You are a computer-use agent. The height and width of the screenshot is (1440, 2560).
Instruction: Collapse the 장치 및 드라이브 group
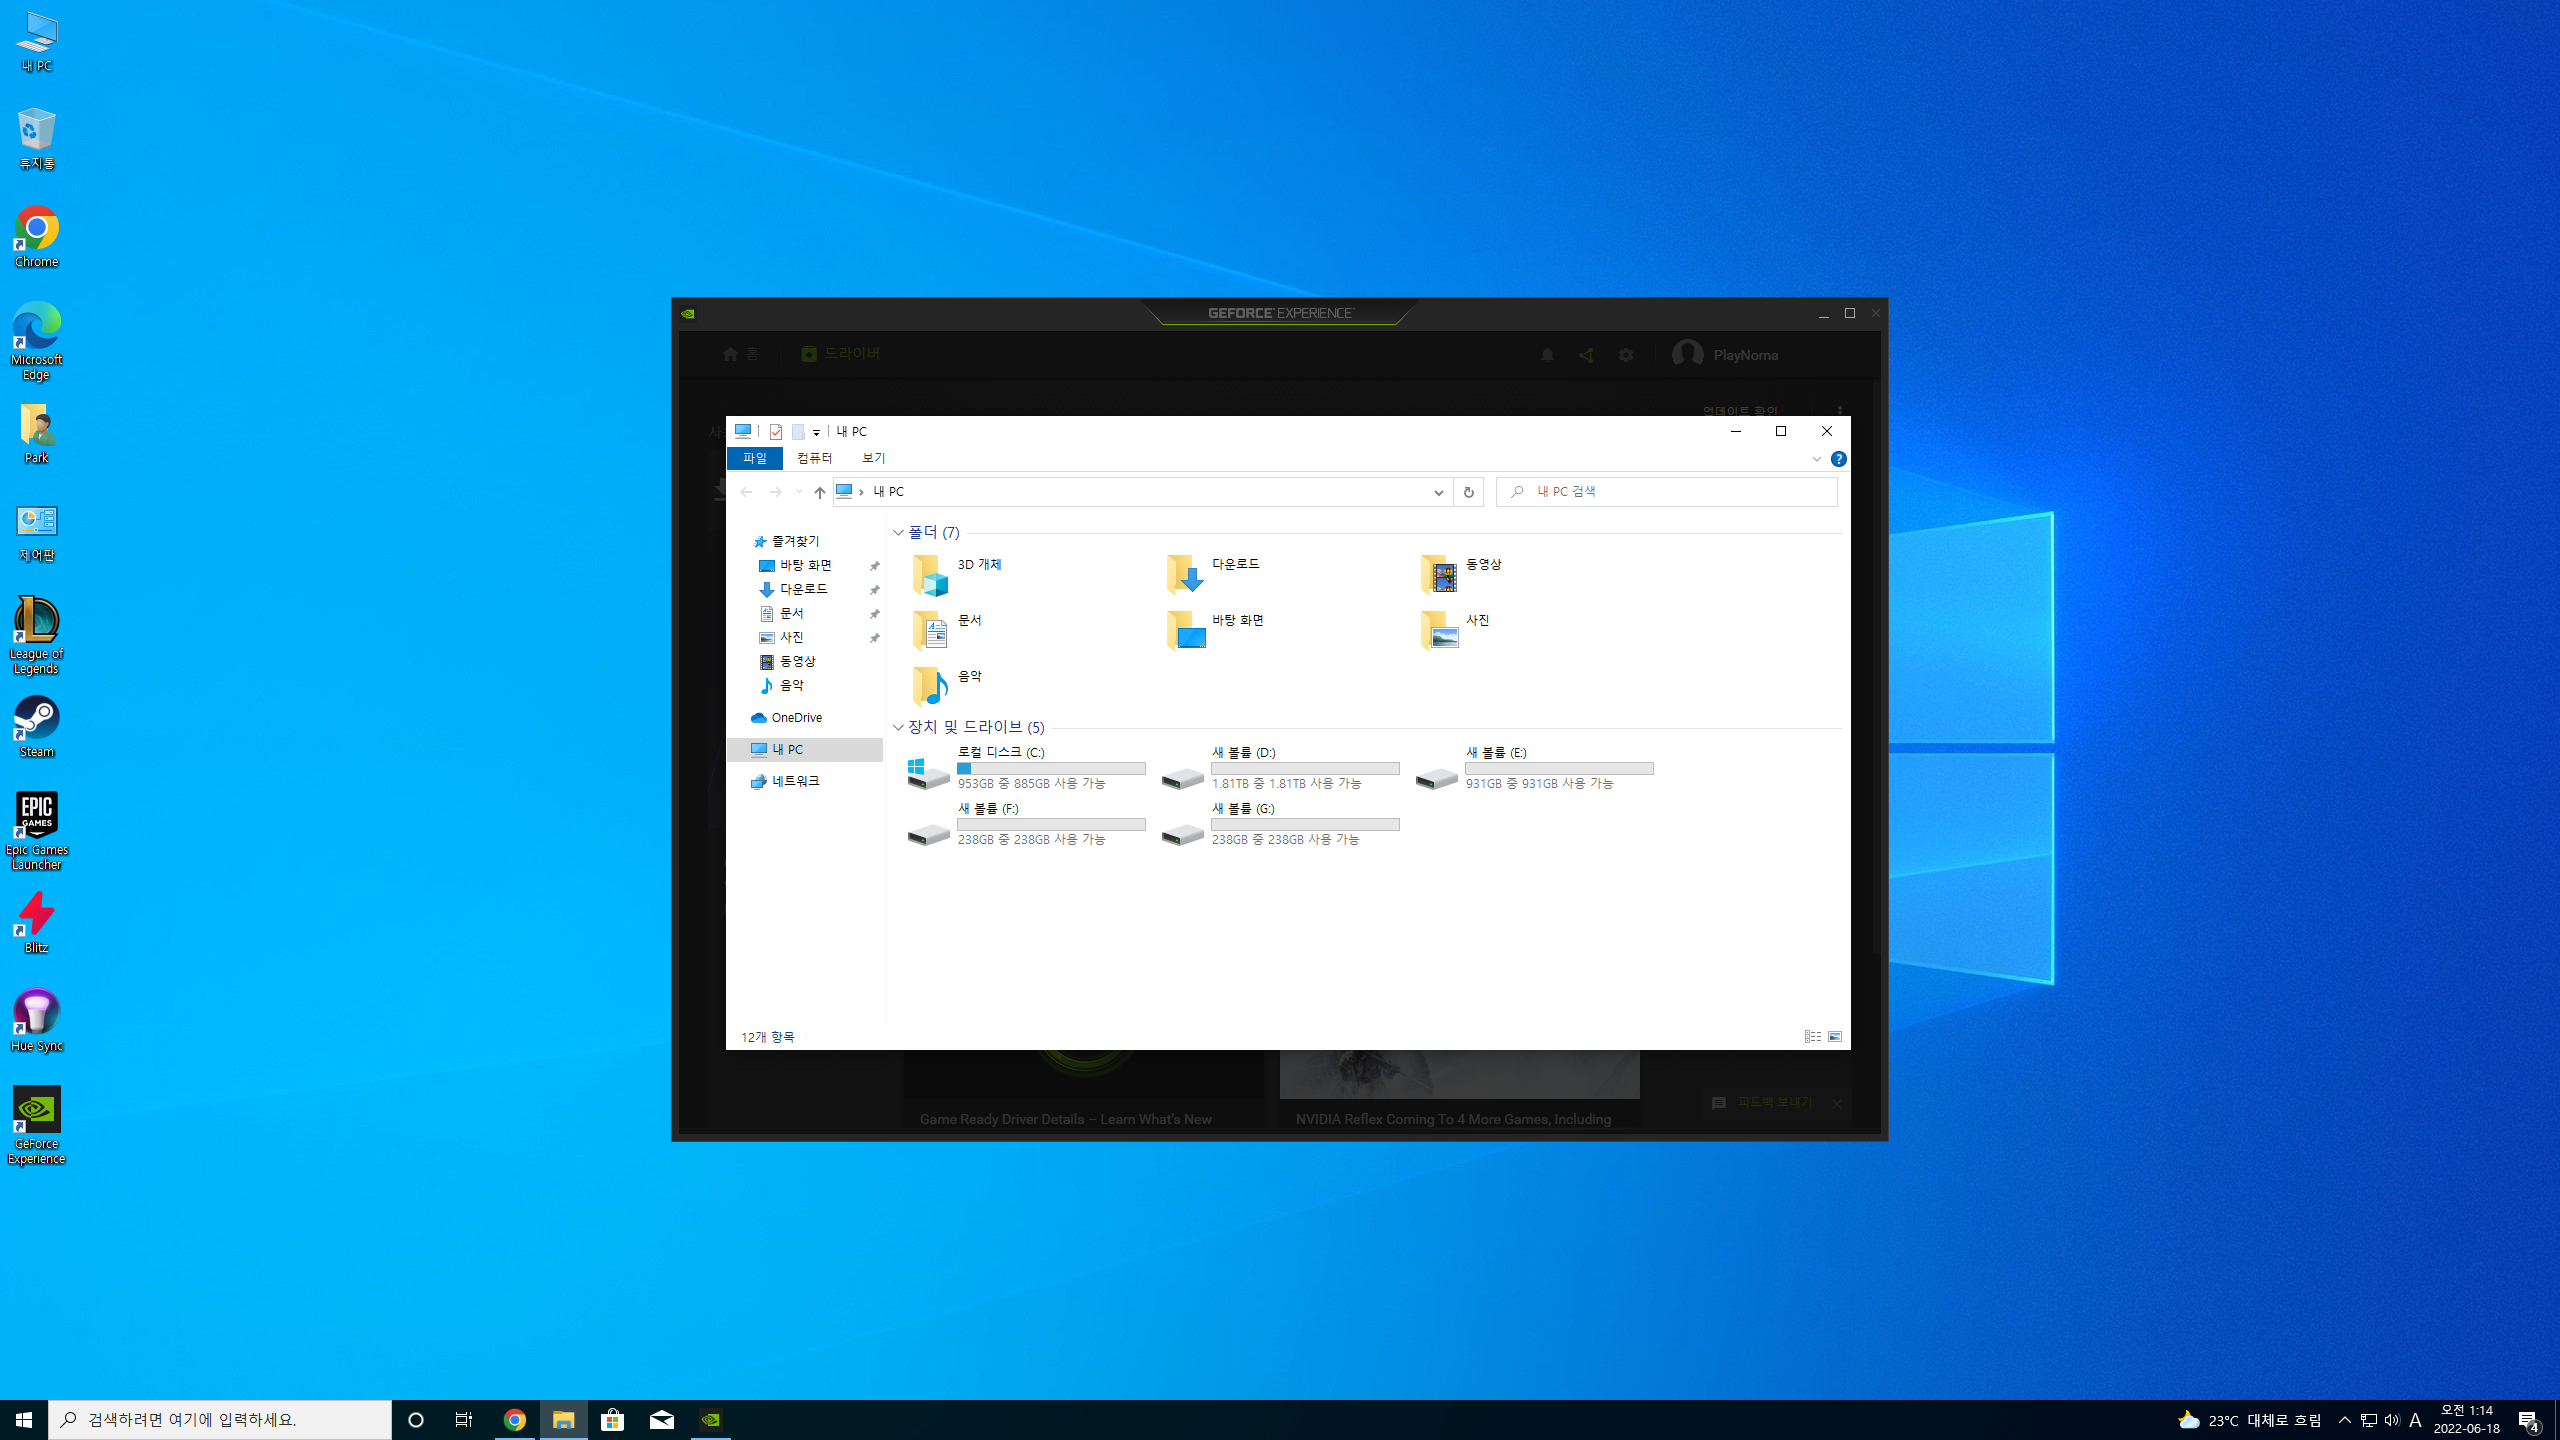click(x=898, y=727)
